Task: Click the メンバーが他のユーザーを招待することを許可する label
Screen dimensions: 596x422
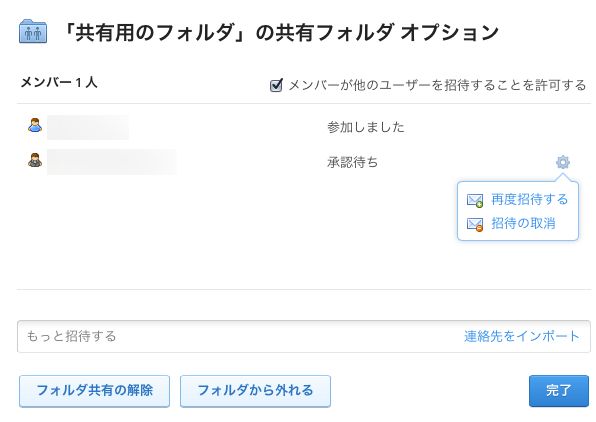Action: 437,85
